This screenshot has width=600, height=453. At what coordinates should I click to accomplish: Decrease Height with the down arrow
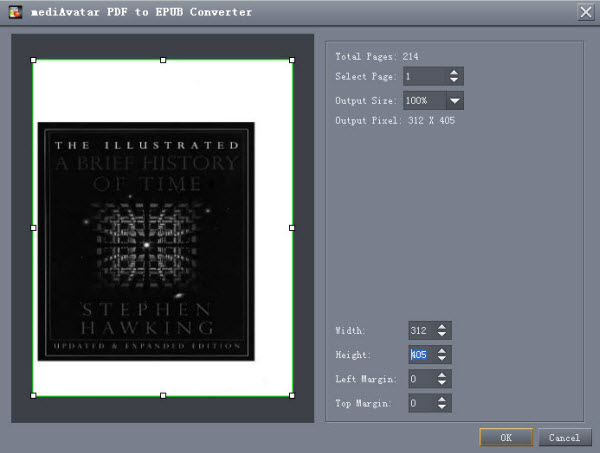[442, 359]
